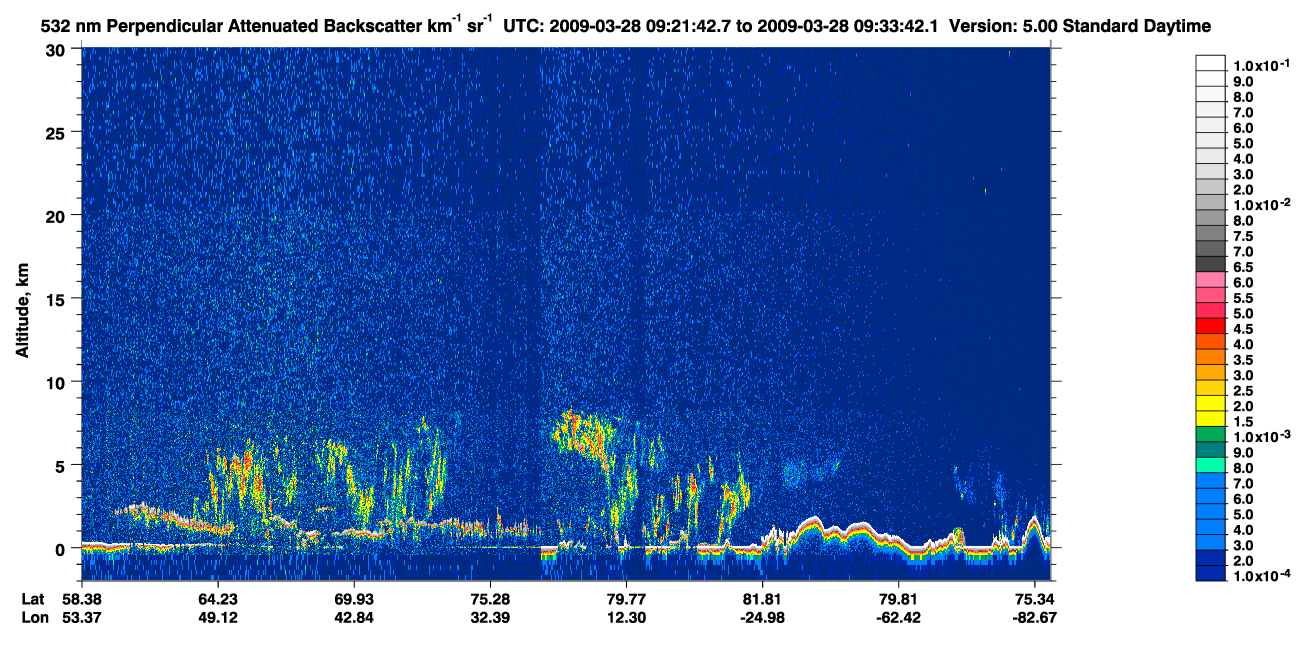This screenshot has height=667, width=1300.
Task: Click the longitude value 42.84
Action: click(353, 617)
